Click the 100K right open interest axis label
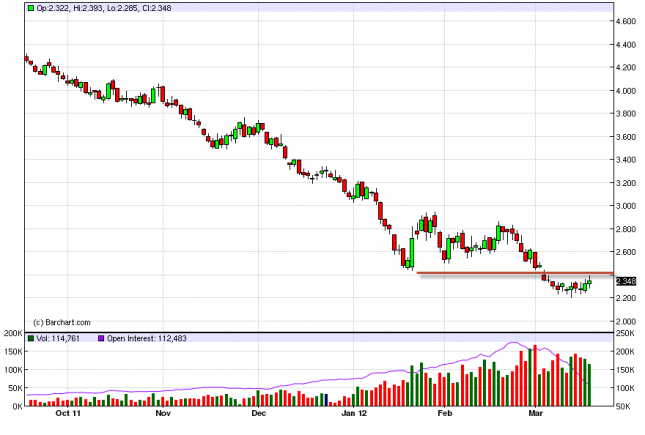Screen dimensions: 645x435 625,388
